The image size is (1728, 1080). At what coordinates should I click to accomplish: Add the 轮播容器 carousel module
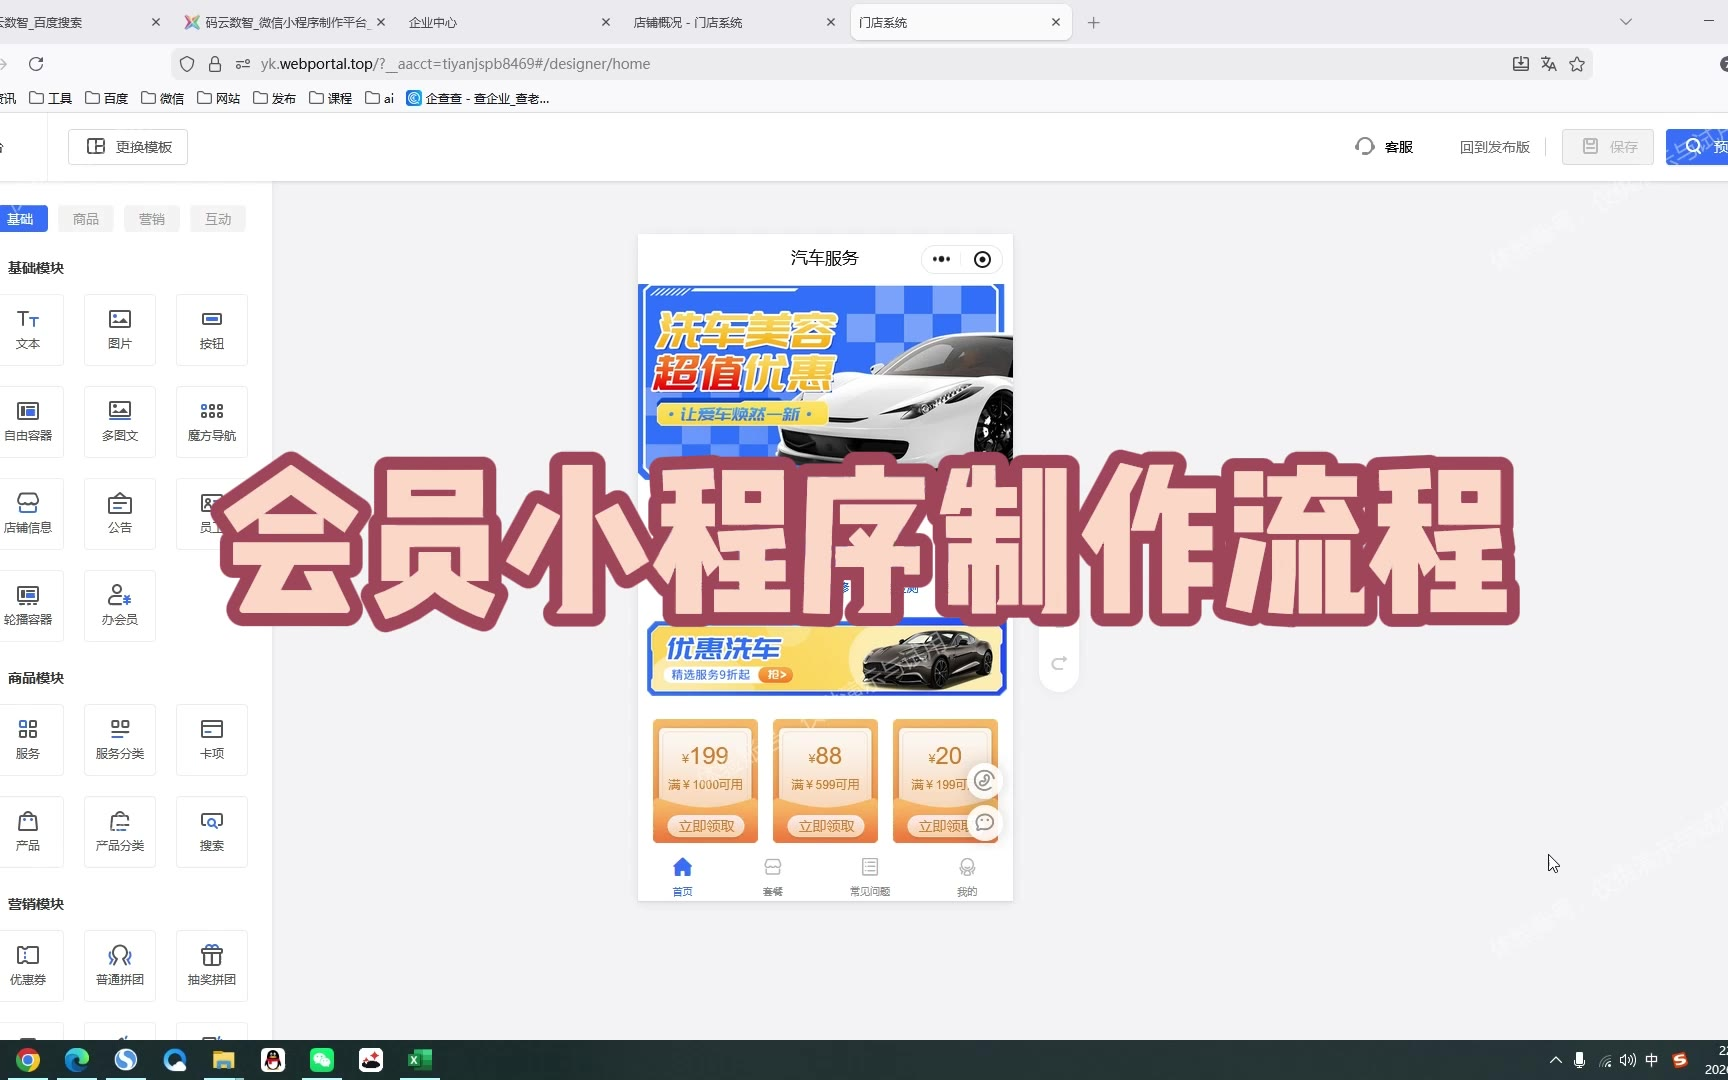(28, 605)
